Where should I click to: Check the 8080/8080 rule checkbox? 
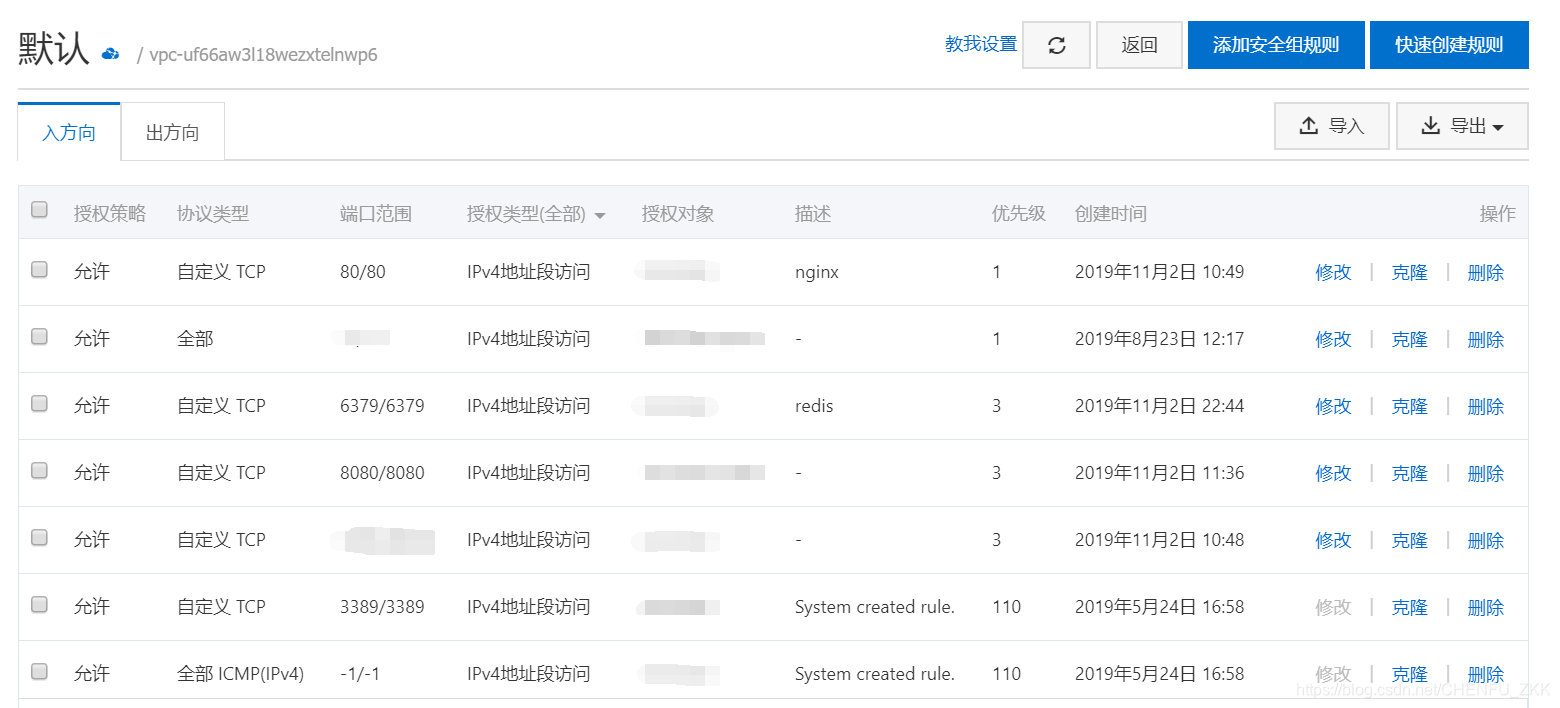click(x=39, y=470)
